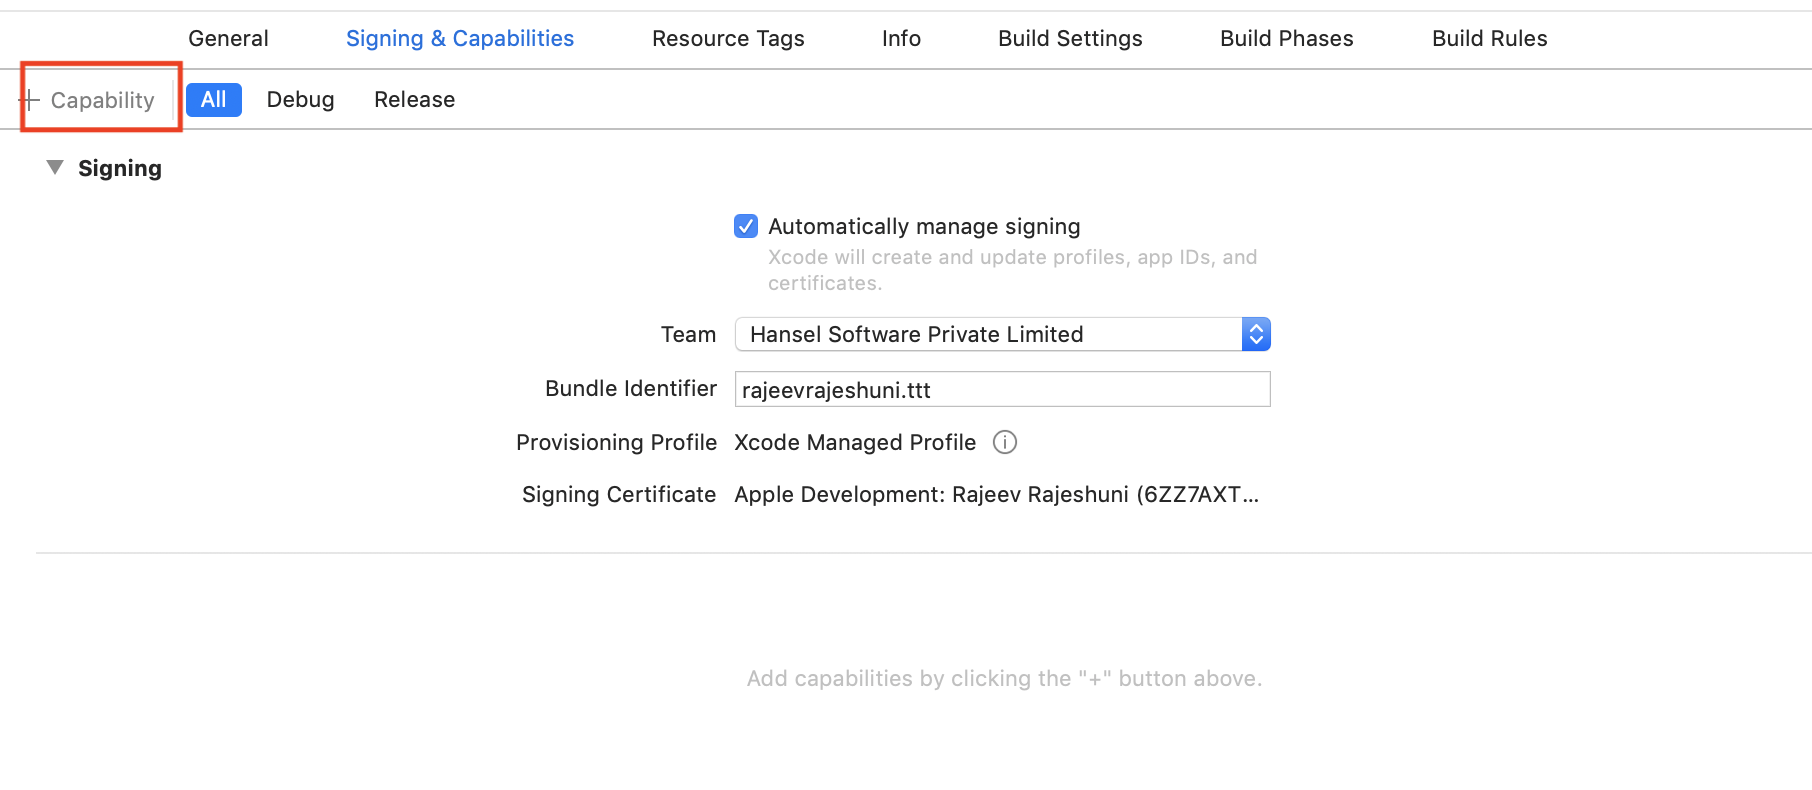Show only the Release configuration
The height and width of the screenshot is (790, 1812).
click(x=414, y=99)
